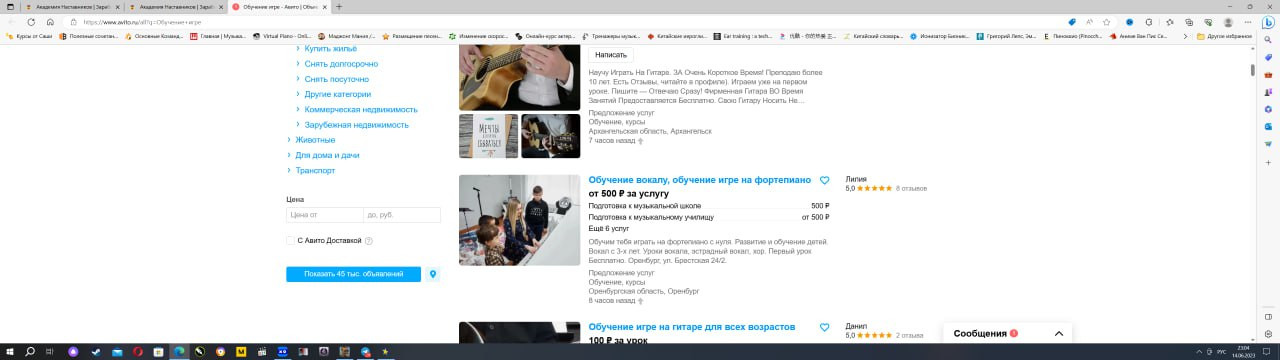
Task: Expand the Для дома и дачи category
Action: click(327, 155)
